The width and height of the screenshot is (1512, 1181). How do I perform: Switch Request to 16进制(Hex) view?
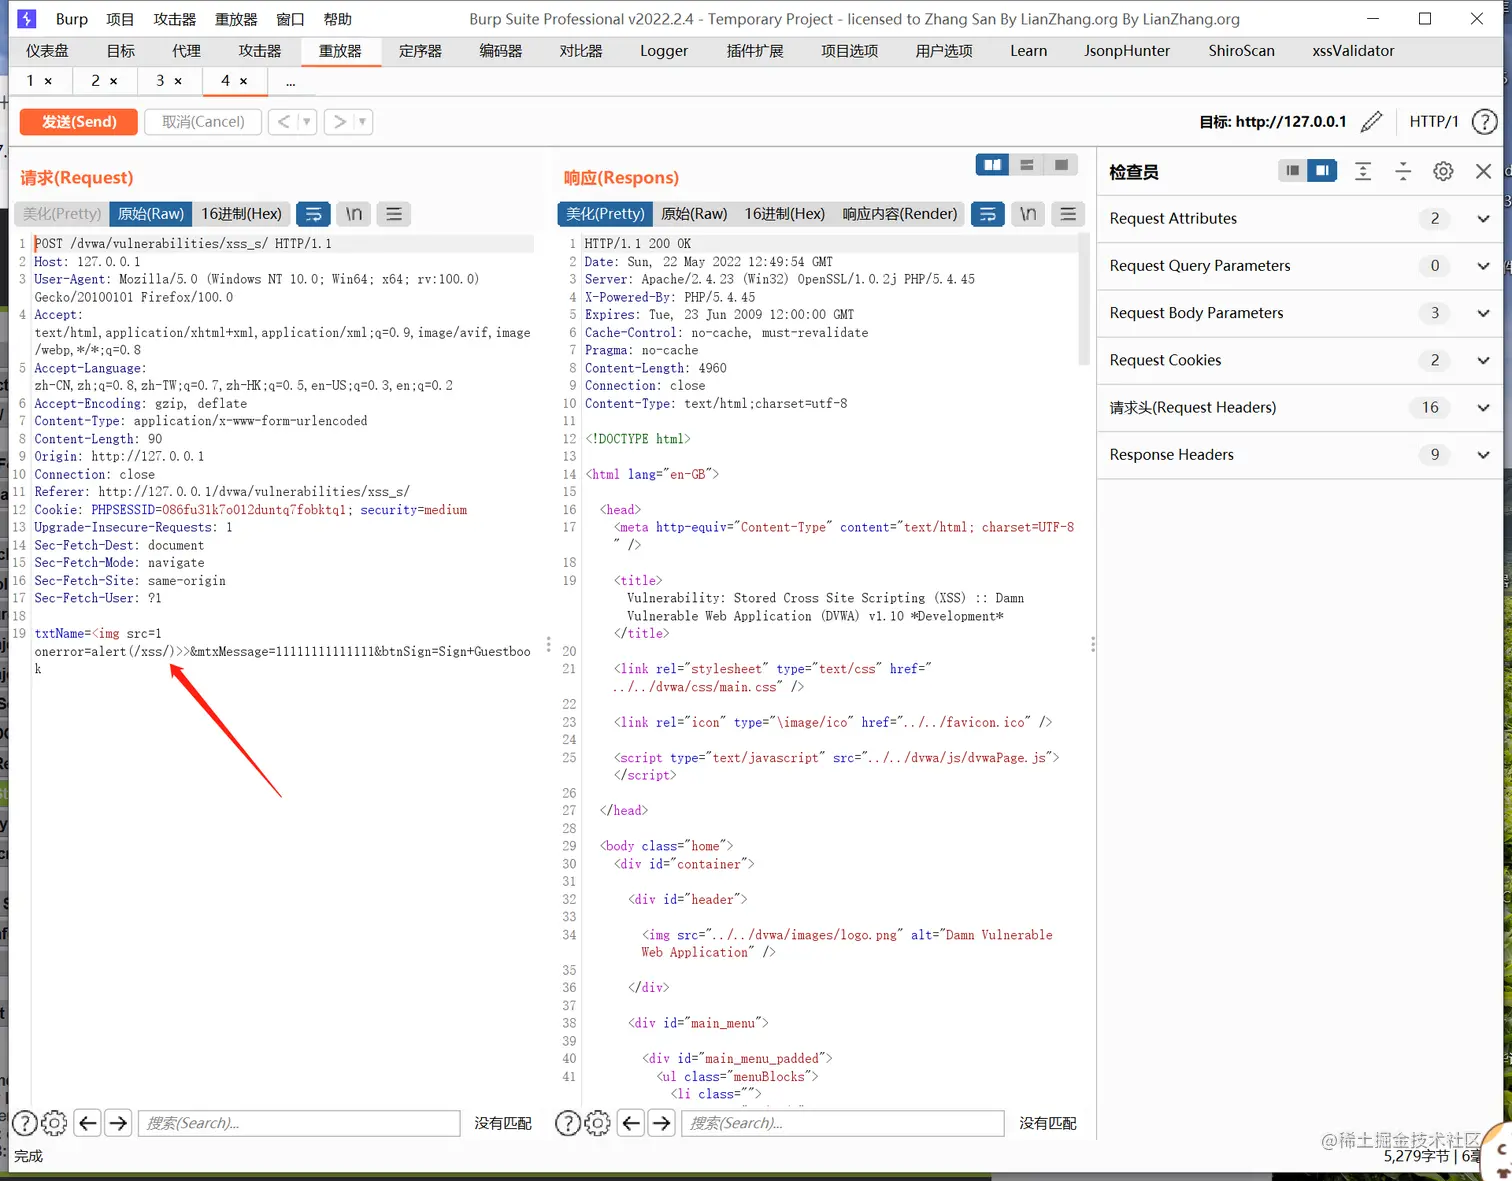(241, 214)
